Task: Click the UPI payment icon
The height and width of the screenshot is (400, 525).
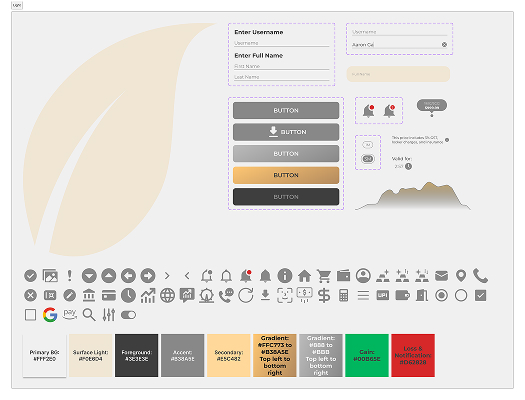Action: pyautogui.click(x=383, y=296)
